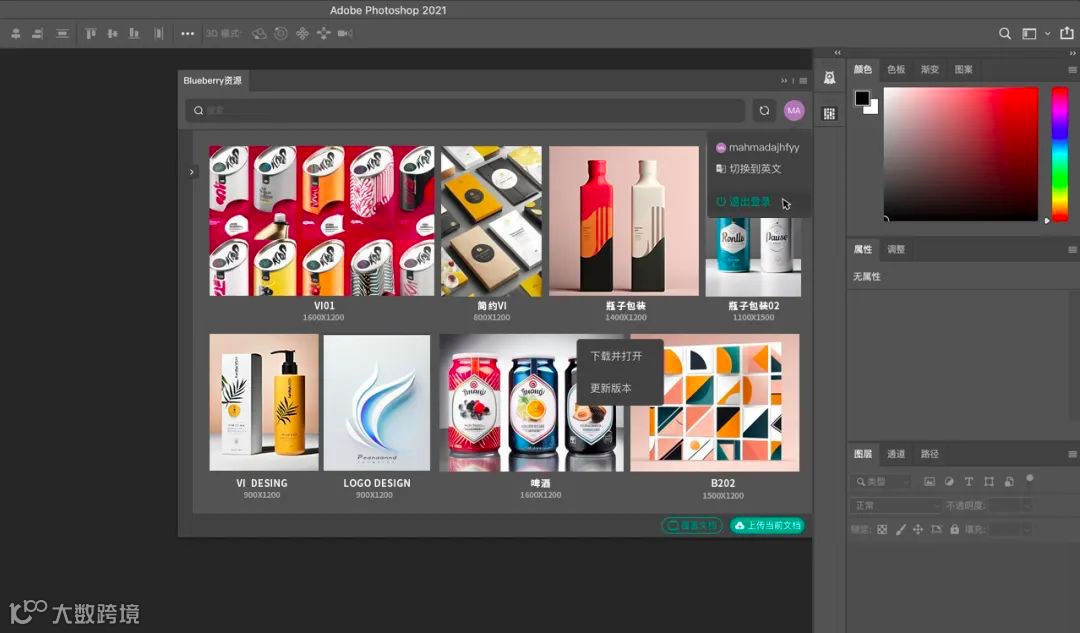
Task: Expand the Blueberry sidebar arrow
Action: point(191,172)
